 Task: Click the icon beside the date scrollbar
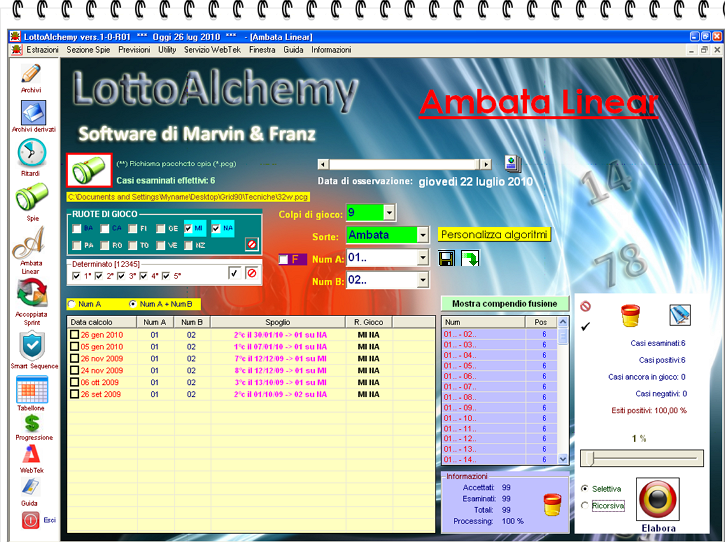(513, 164)
